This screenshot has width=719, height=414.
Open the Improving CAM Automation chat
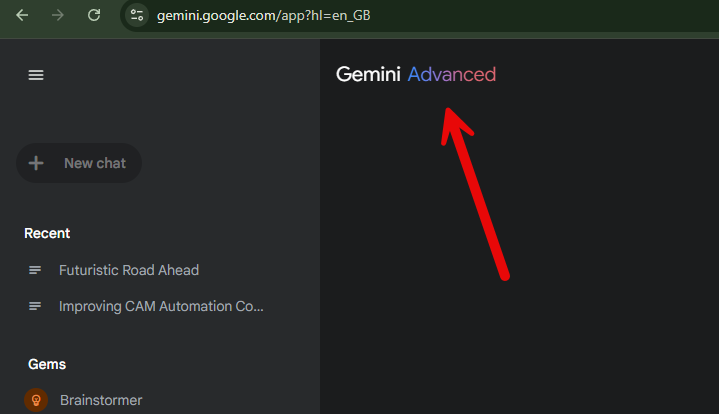pyautogui.click(x=161, y=306)
